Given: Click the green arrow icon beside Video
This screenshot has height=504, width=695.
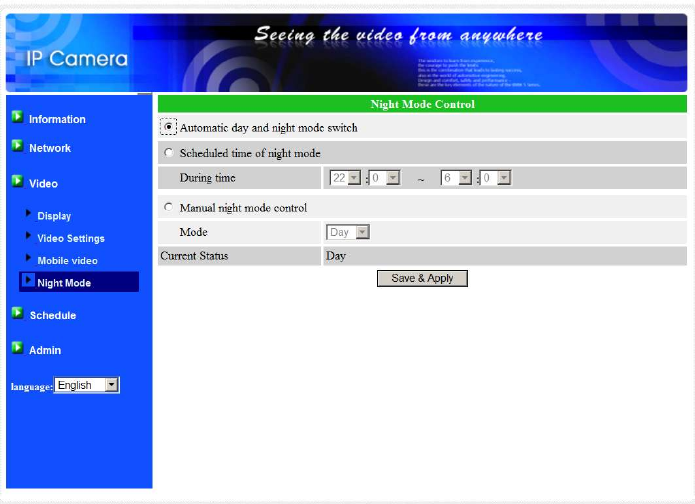Looking at the screenshot, I should point(17,181).
